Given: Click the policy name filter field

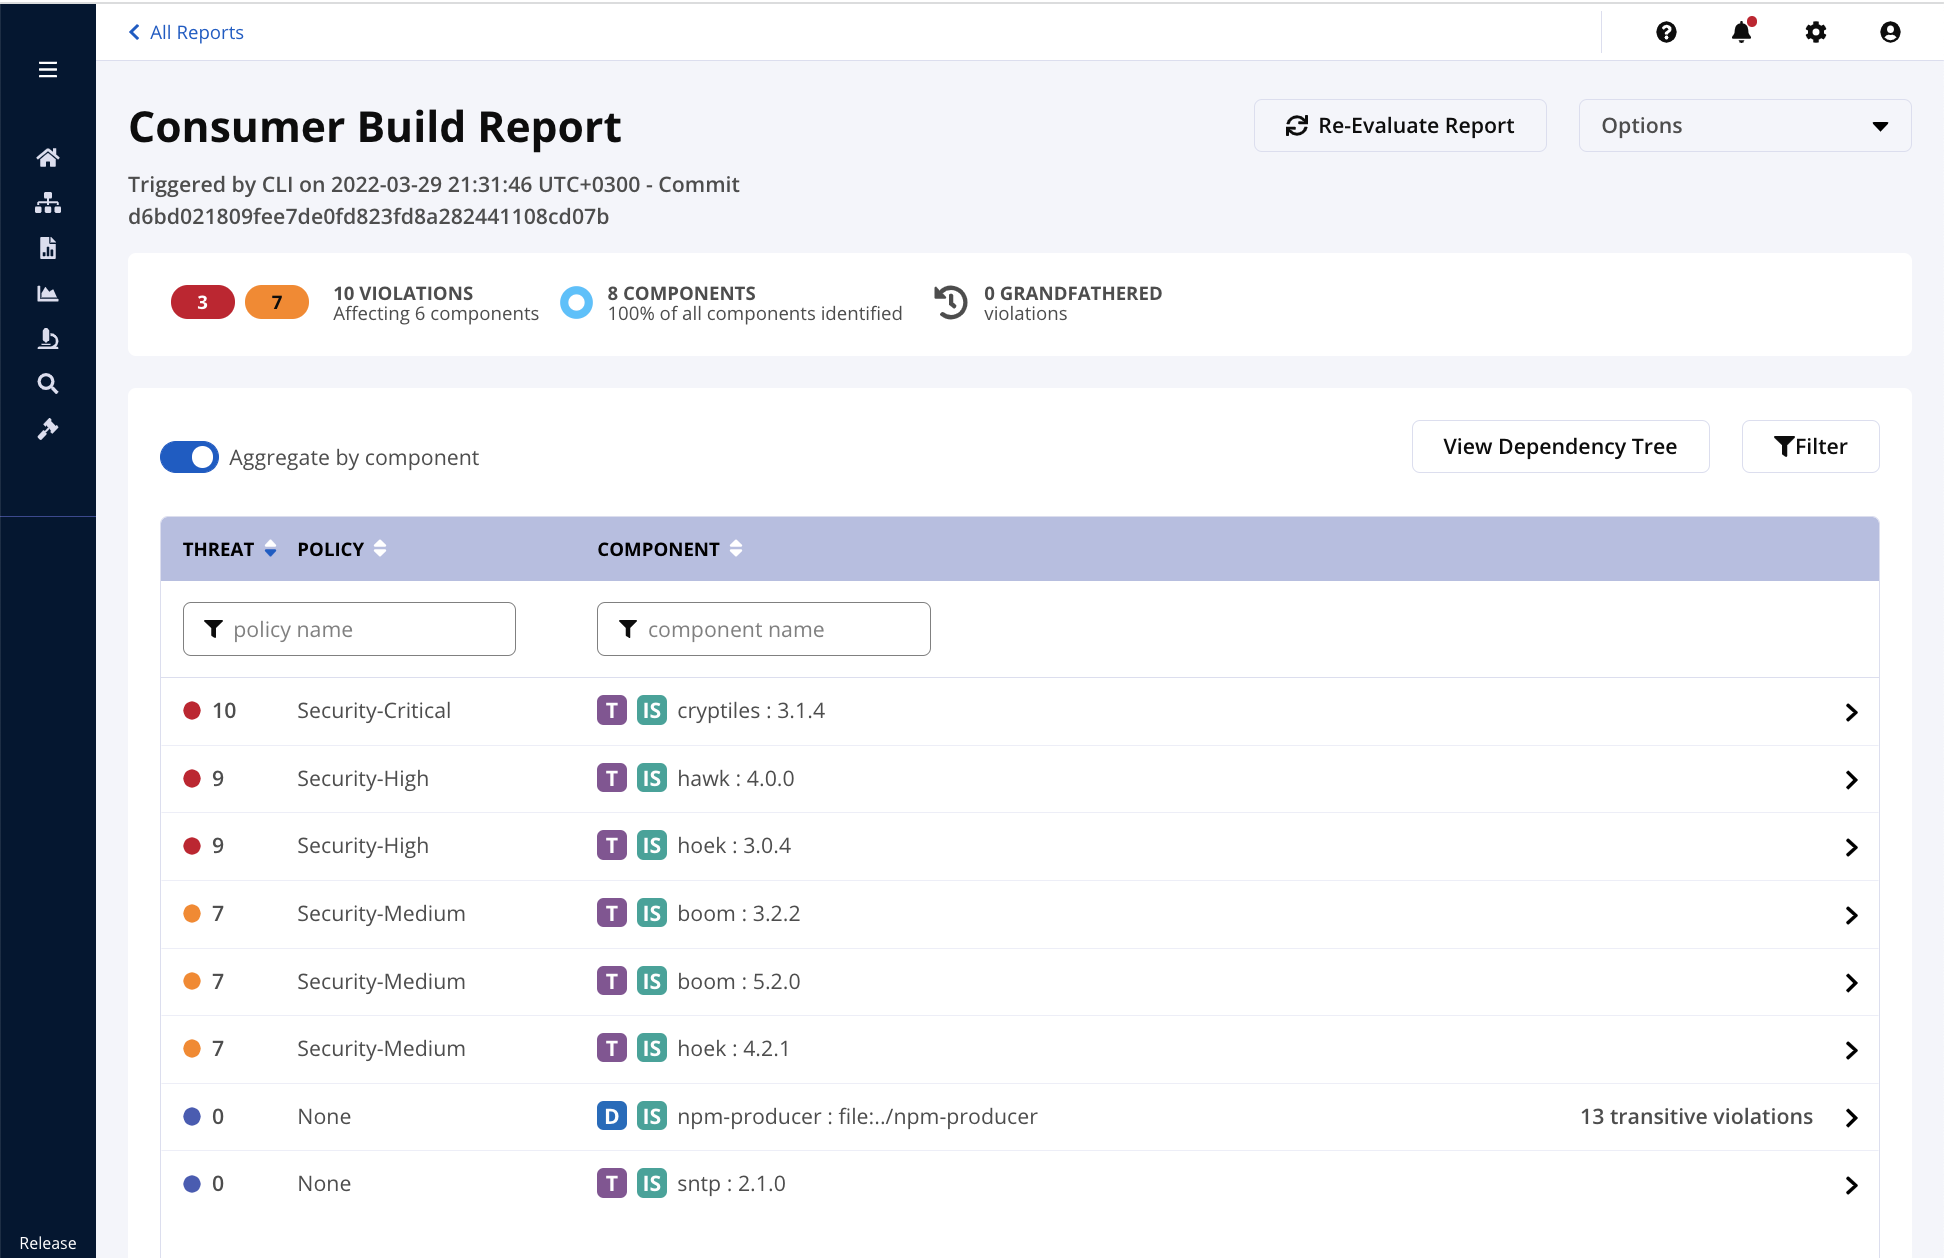Looking at the screenshot, I should 349,629.
